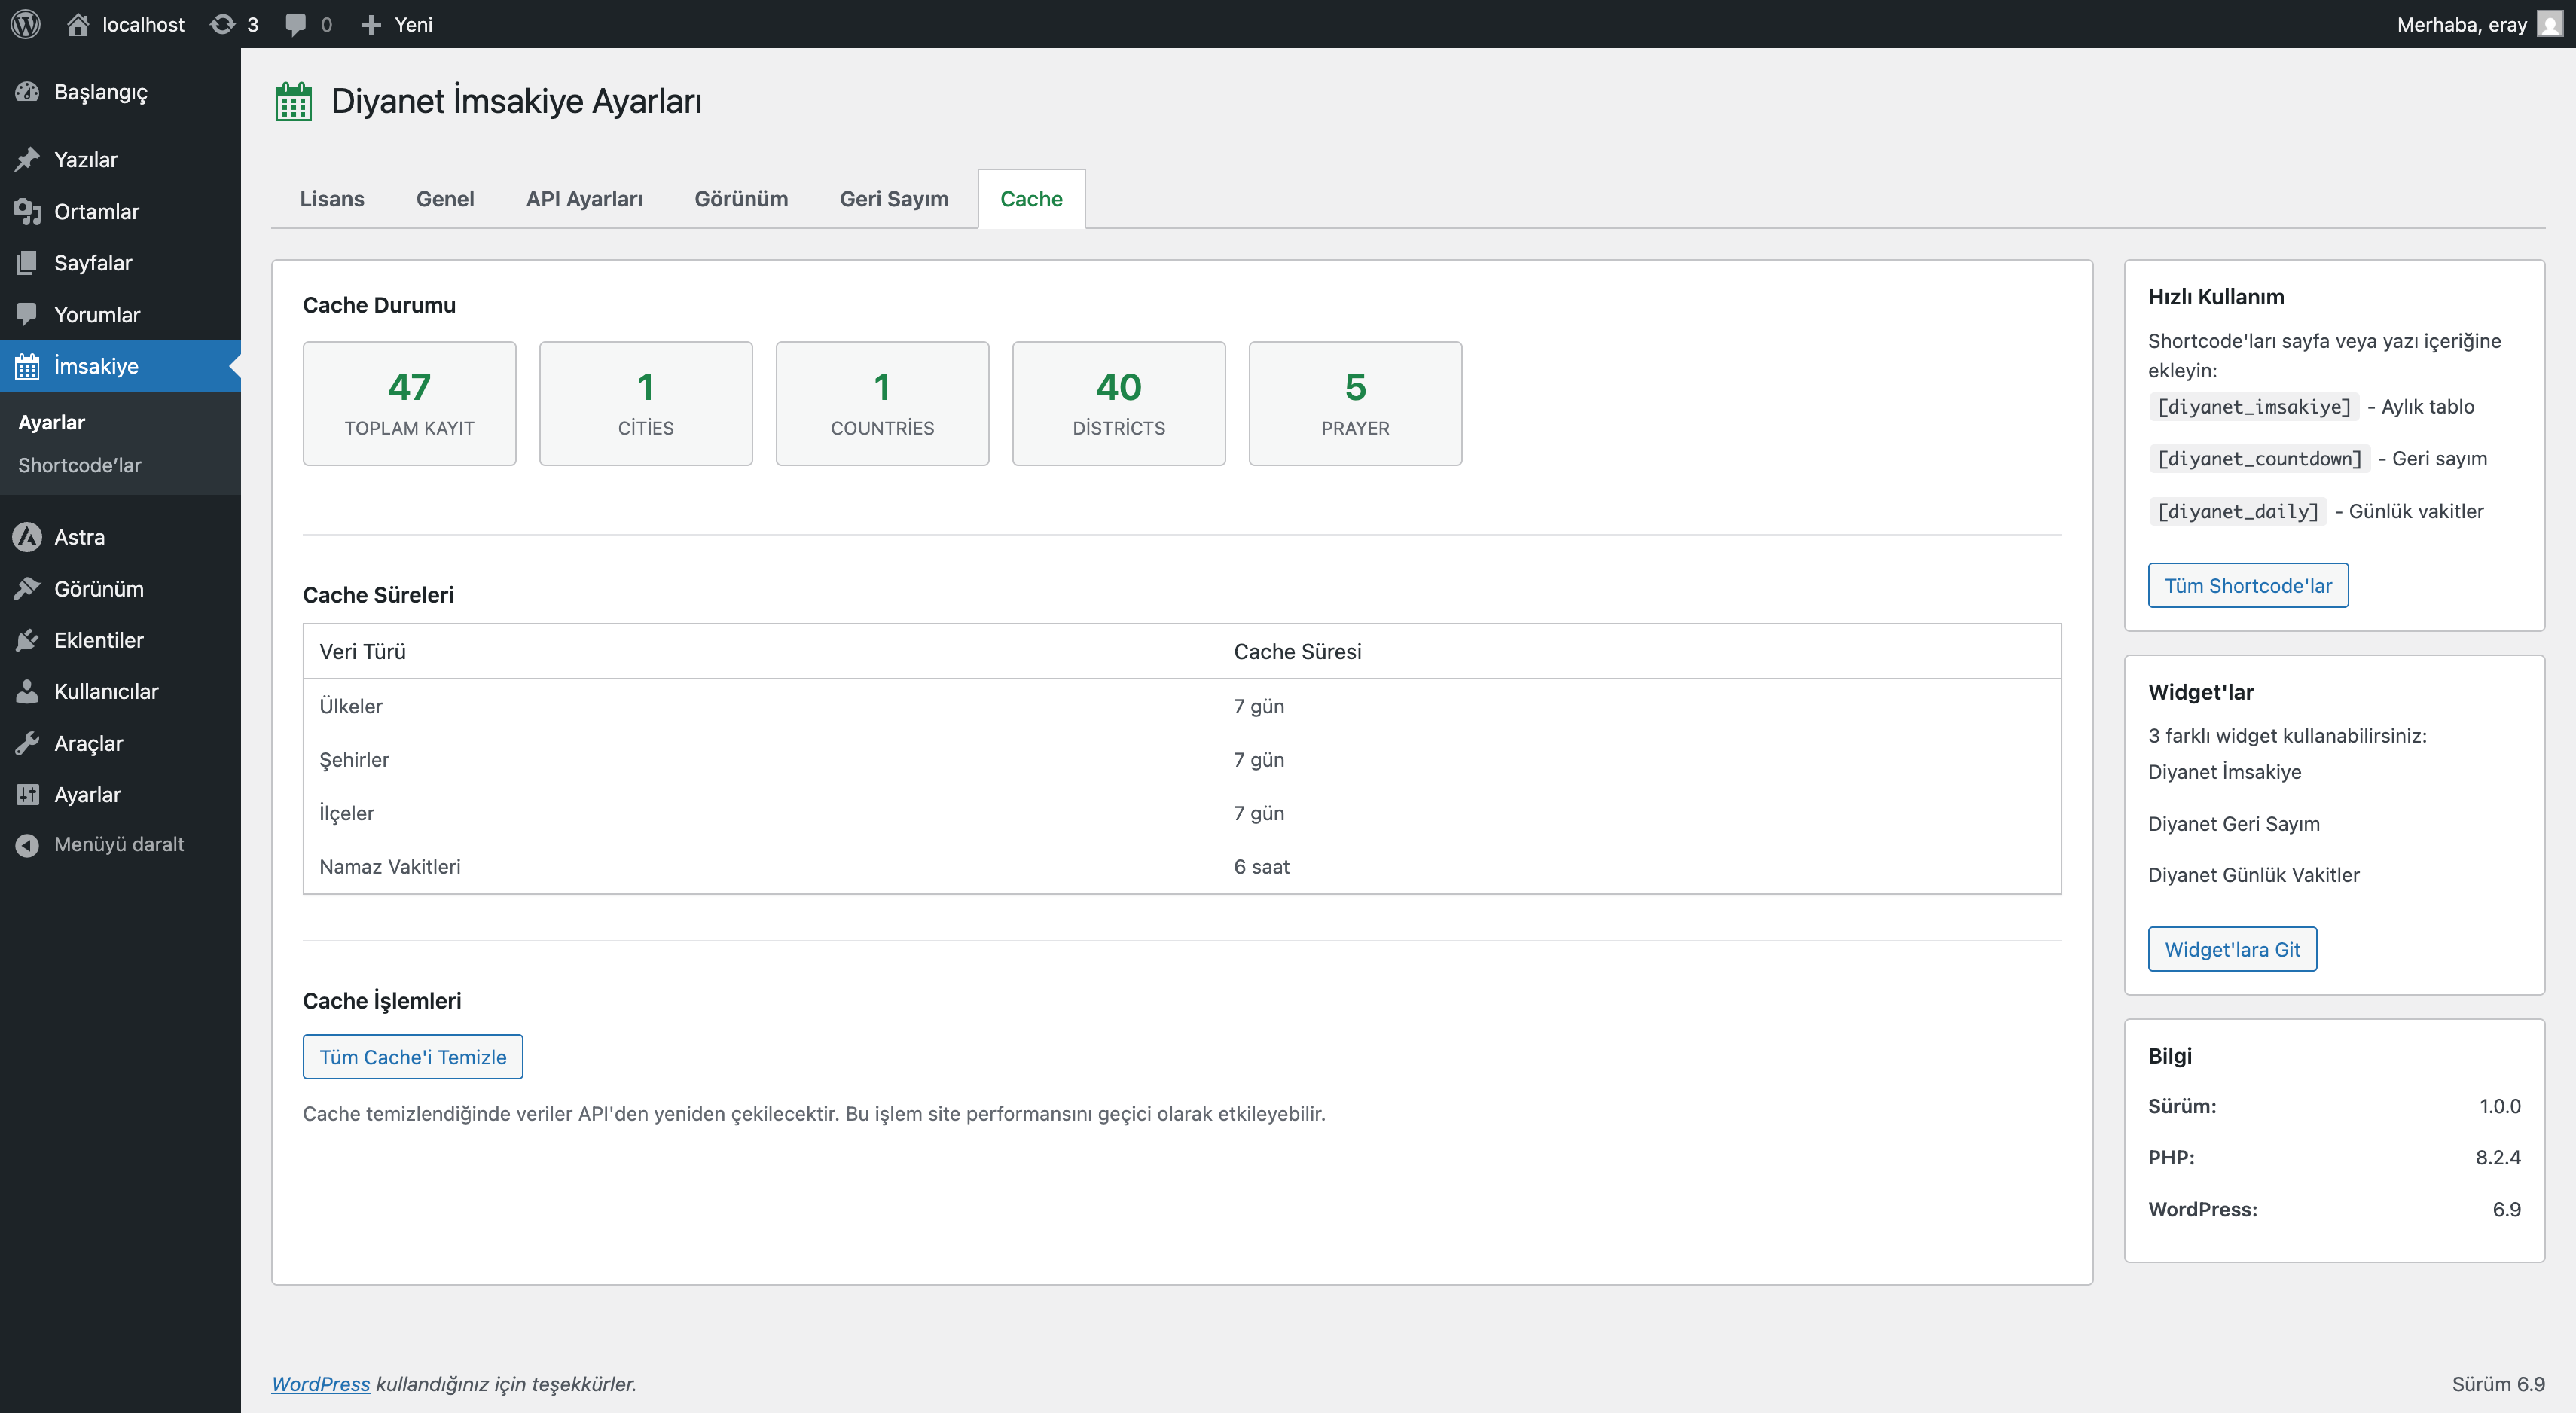Open the user avatar in admin bar
This screenshot has width=2576, height=1413.
click(2550, 24)
